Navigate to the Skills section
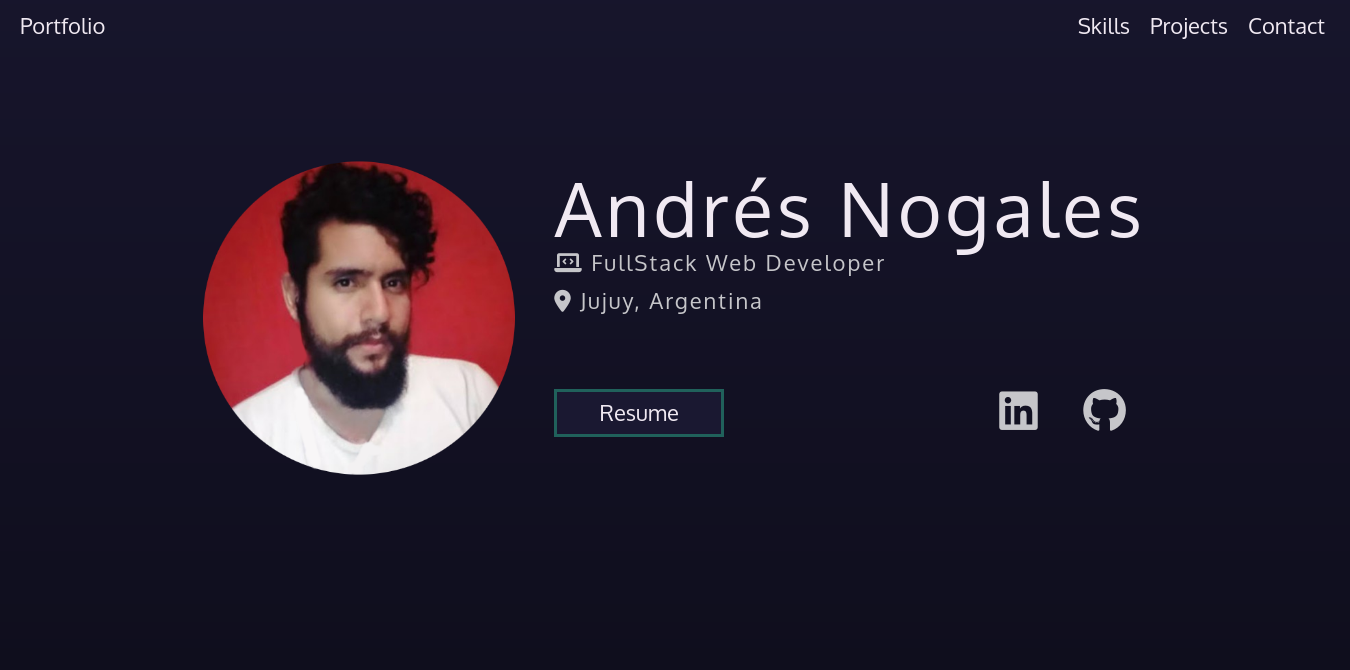The image size is (1350, 670). click(1103, 27)
